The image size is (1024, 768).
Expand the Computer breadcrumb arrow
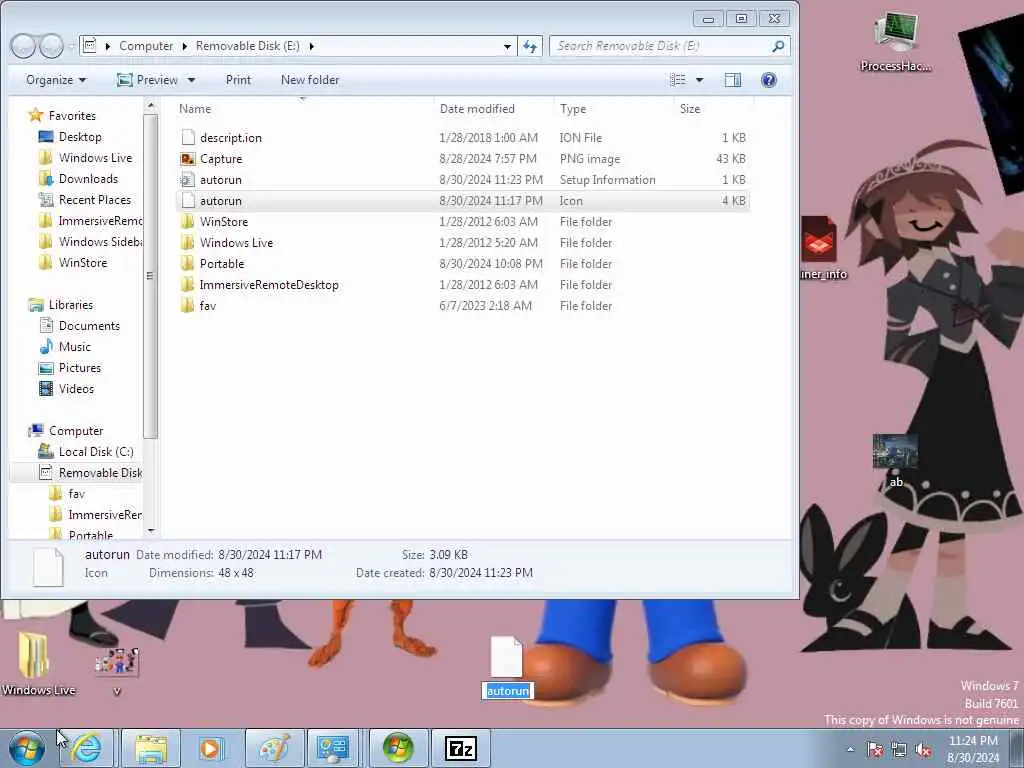(x=185, y=46)
